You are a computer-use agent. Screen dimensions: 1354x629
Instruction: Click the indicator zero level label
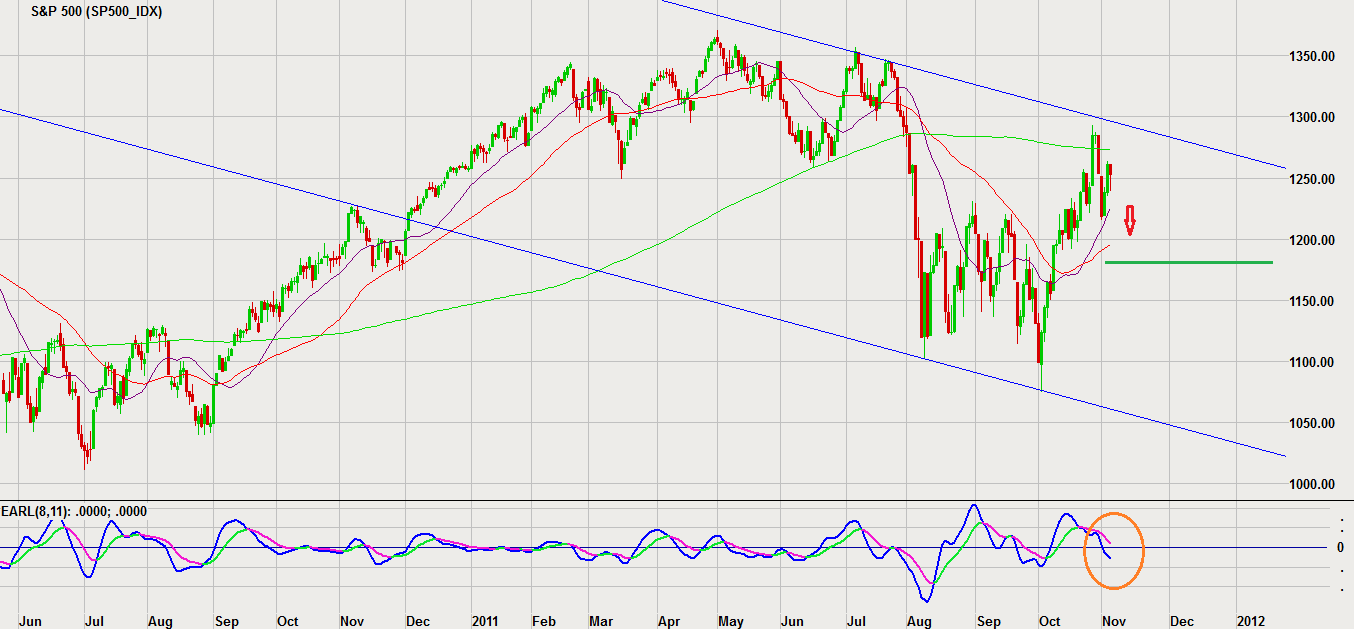point(1340,547)
